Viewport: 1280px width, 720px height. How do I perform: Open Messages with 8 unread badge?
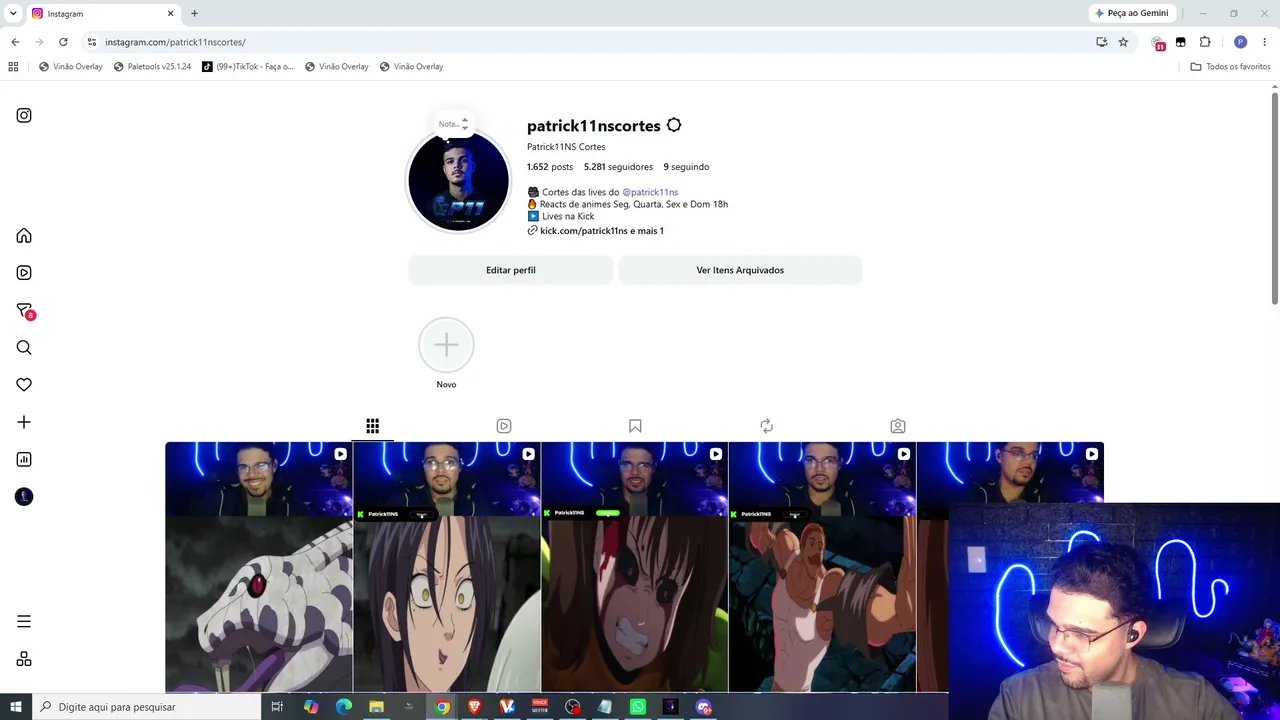24,311
